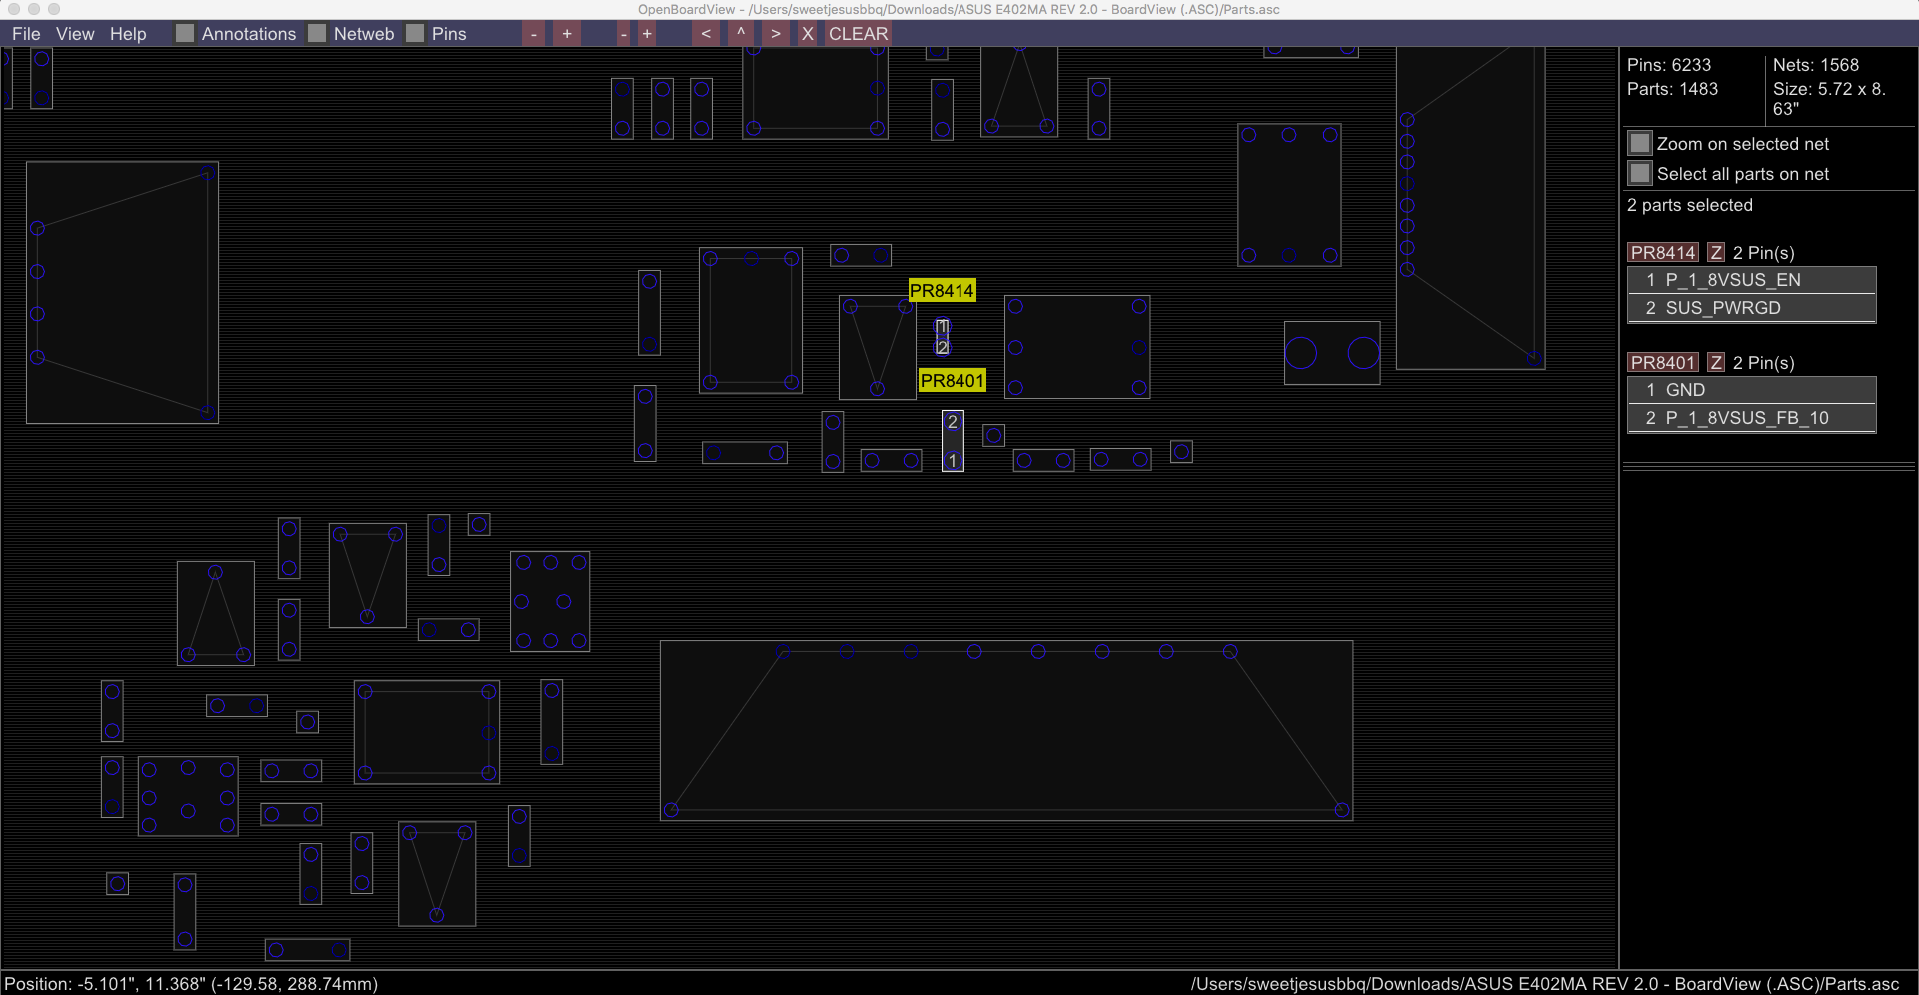Enable the Annotations checkbox

pyautogui.click(x=184, y=34)
